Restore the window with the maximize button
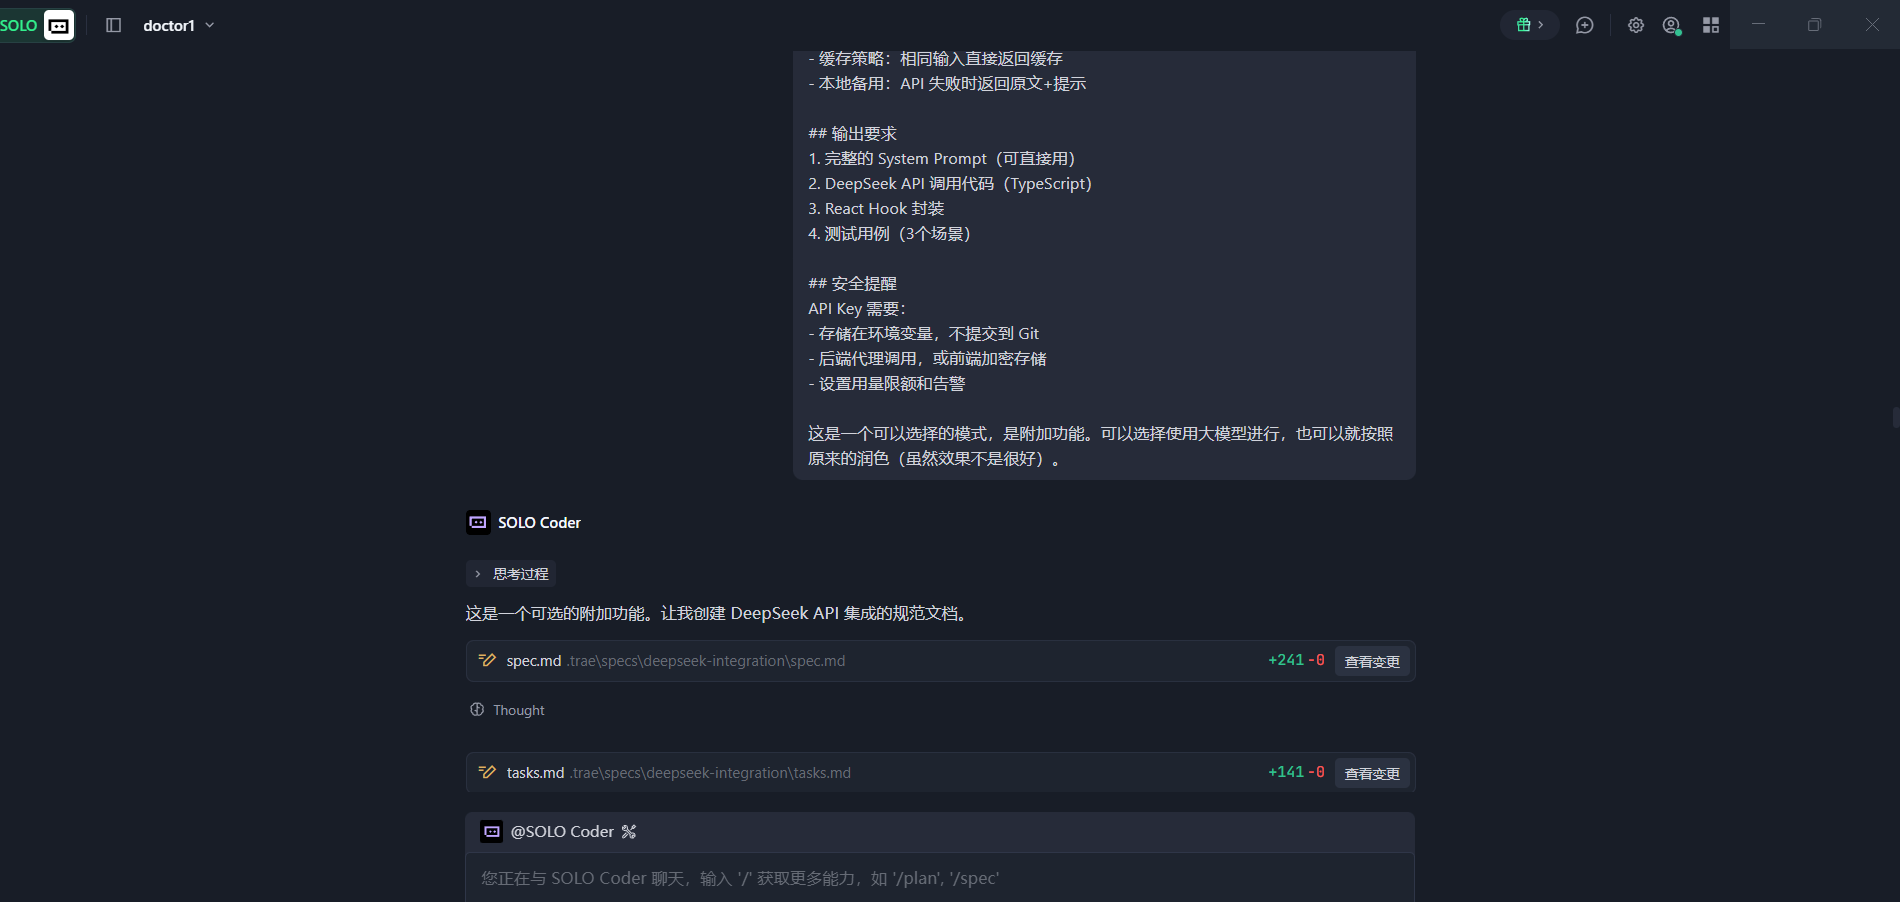The height and width of the screenshot is (902, 1900). click(x=1814, y=25)
